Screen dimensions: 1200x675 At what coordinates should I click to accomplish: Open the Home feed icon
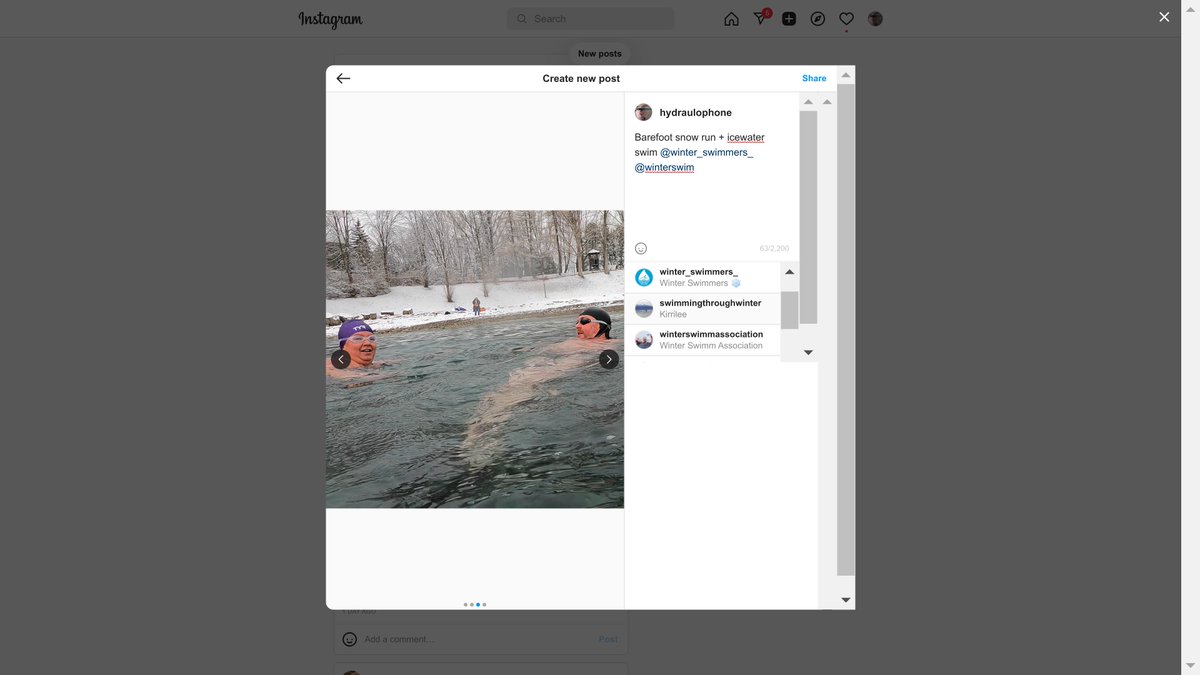point(731,19)
